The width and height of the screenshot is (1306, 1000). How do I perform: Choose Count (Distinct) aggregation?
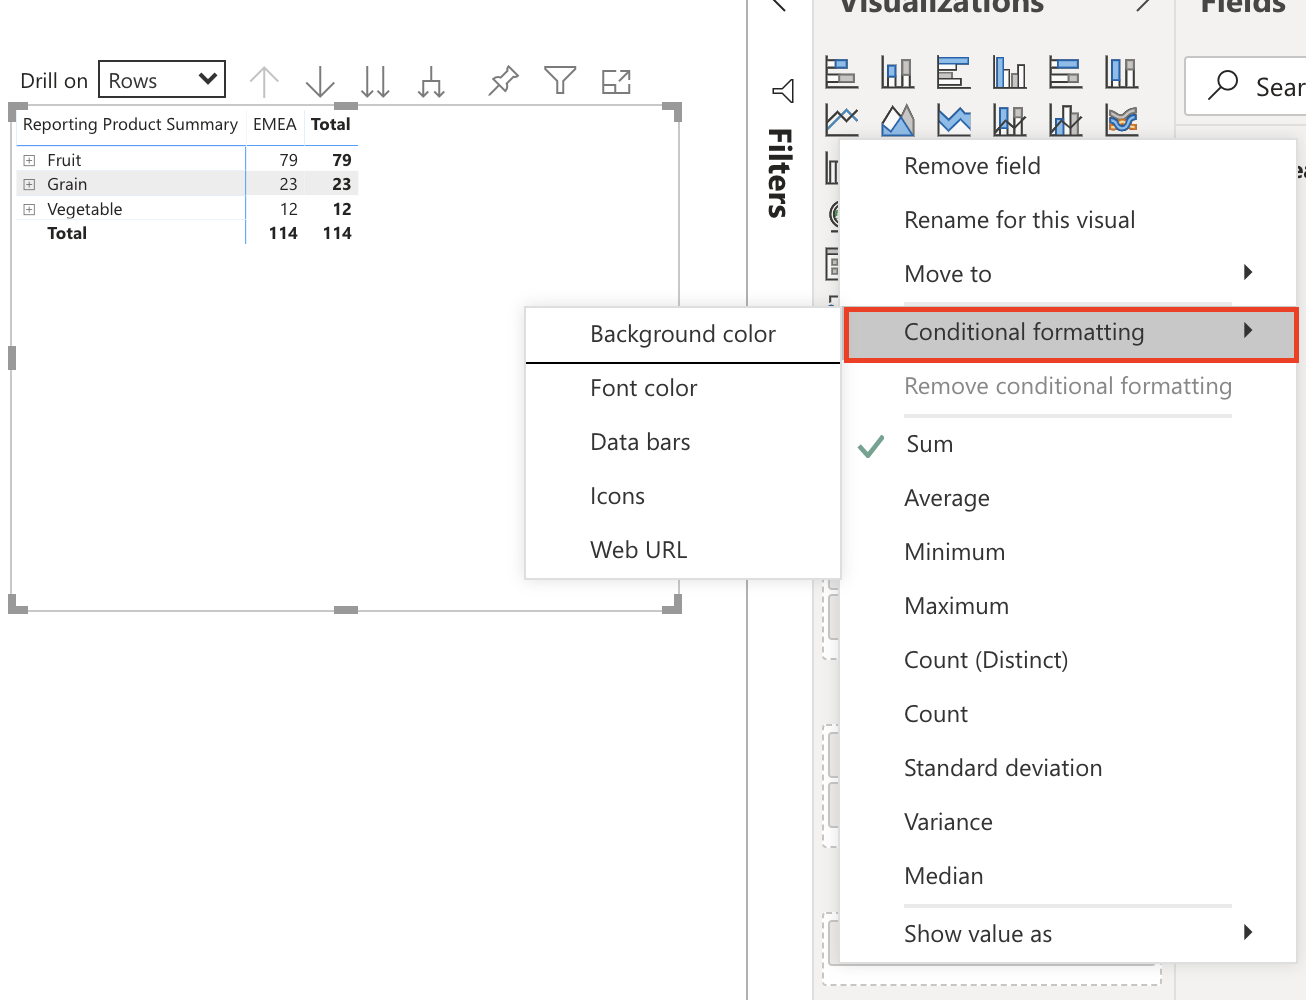pos(1068,660)
